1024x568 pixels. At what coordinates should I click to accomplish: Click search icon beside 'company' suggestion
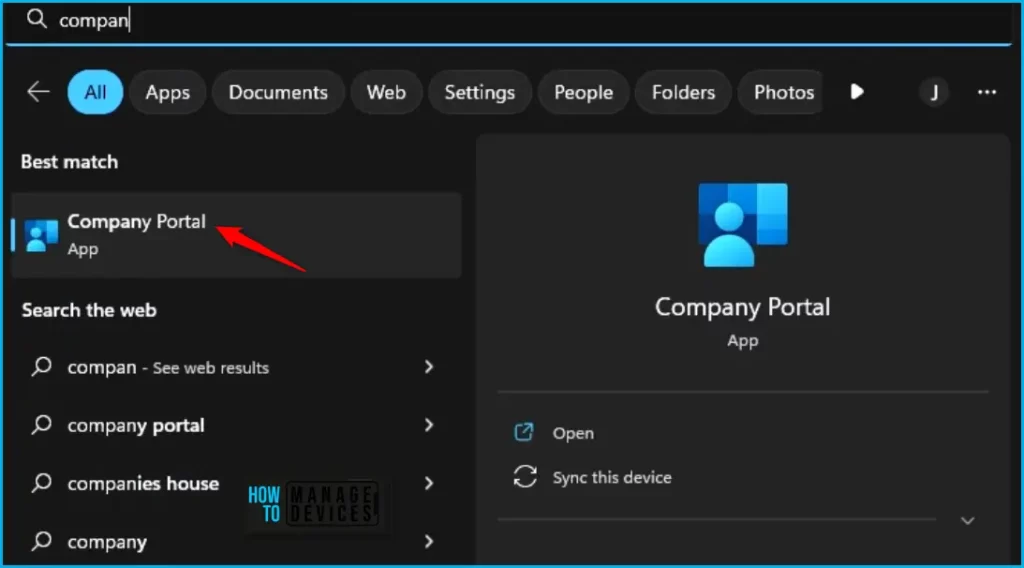pos(41,541)
